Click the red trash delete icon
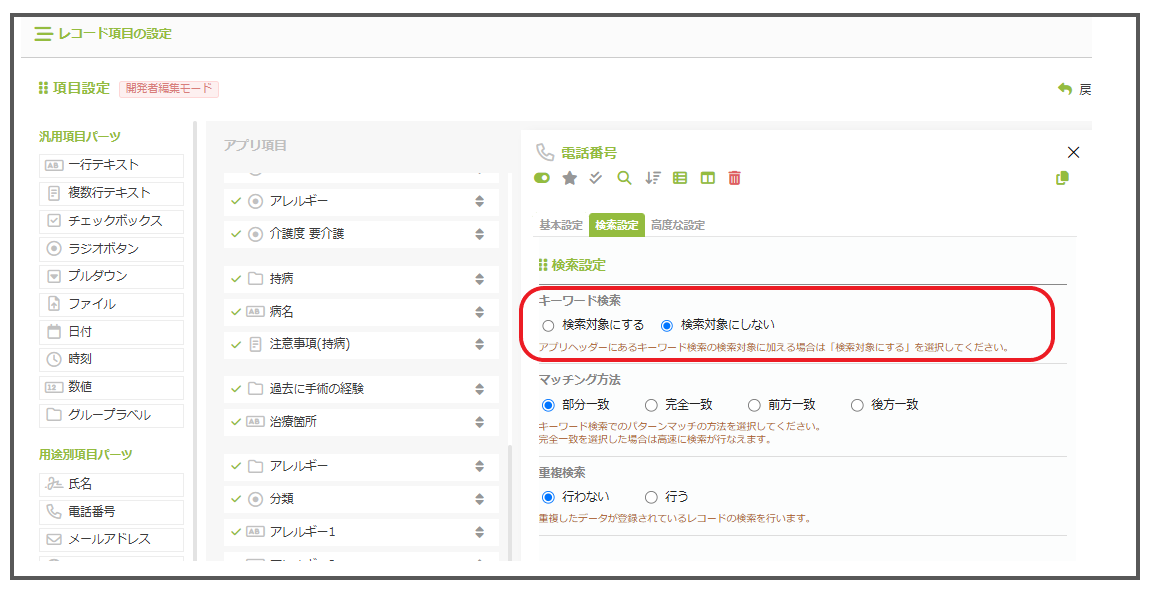 (735, 178)
